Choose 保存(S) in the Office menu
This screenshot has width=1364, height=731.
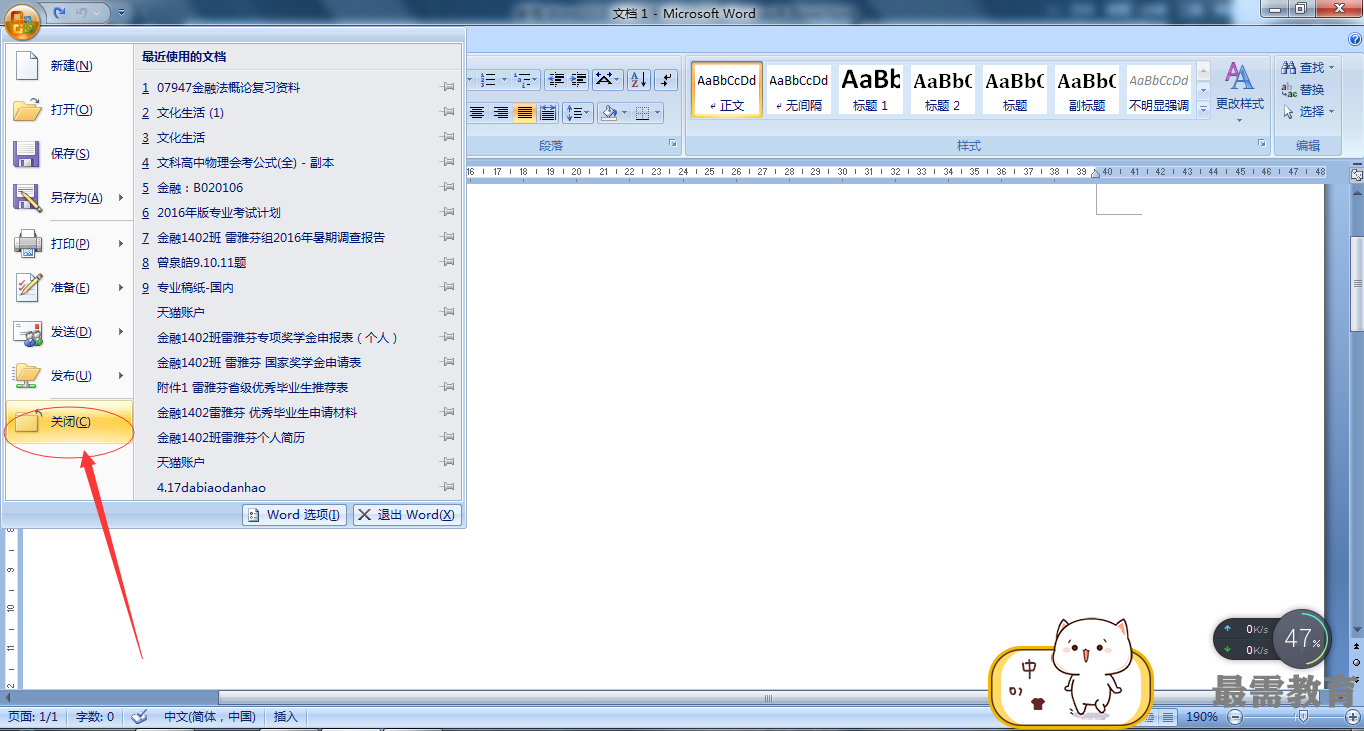[x=69, y=153]
